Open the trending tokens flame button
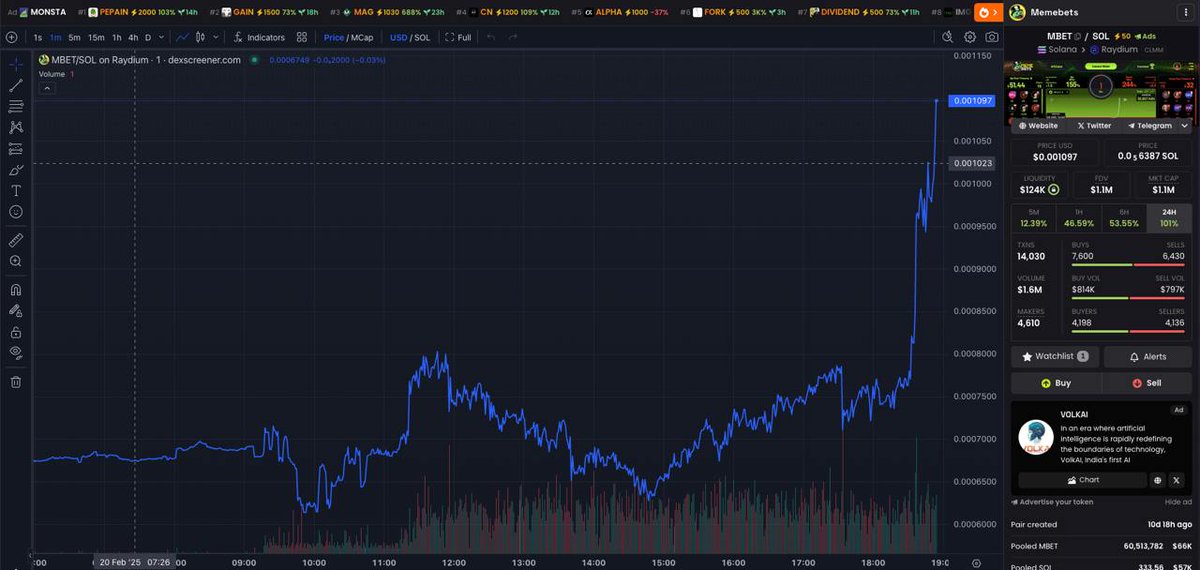1200x570 pixels. [988, 12]
